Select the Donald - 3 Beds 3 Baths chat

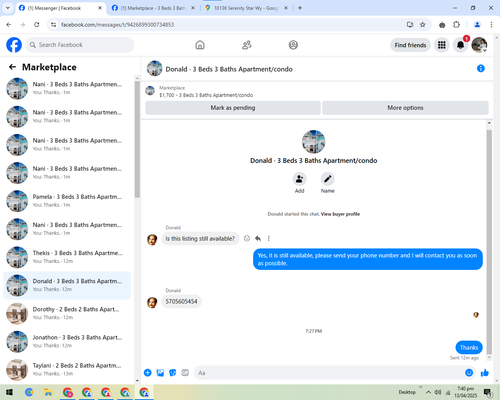[67, 285]
